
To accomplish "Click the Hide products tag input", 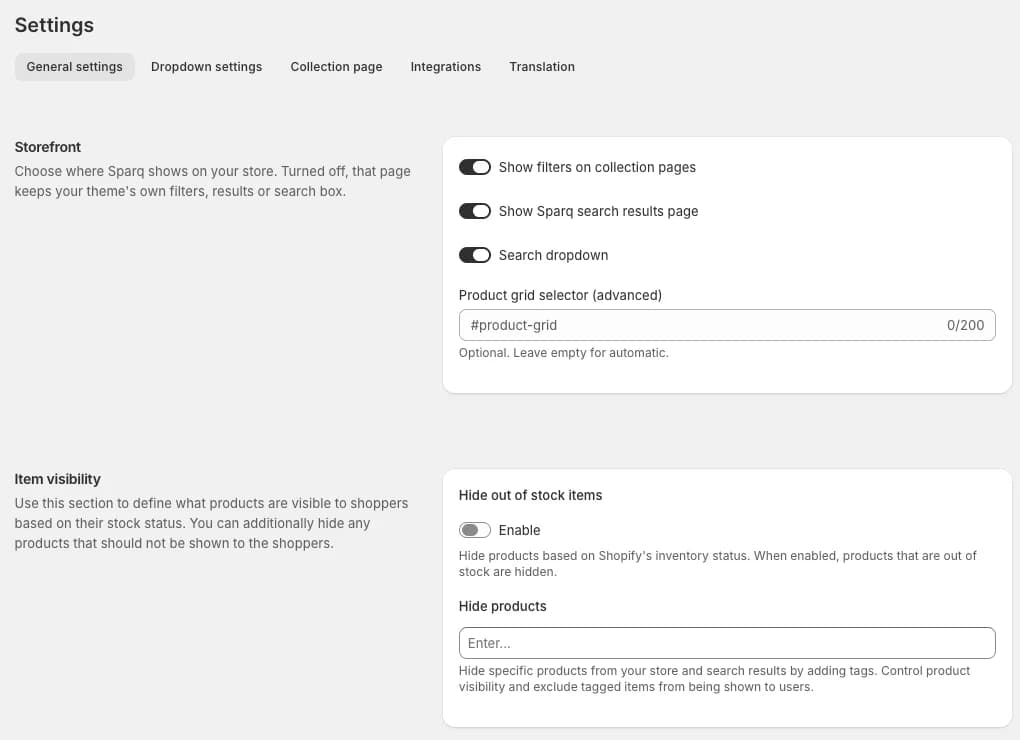I will (x=727, y=643).
